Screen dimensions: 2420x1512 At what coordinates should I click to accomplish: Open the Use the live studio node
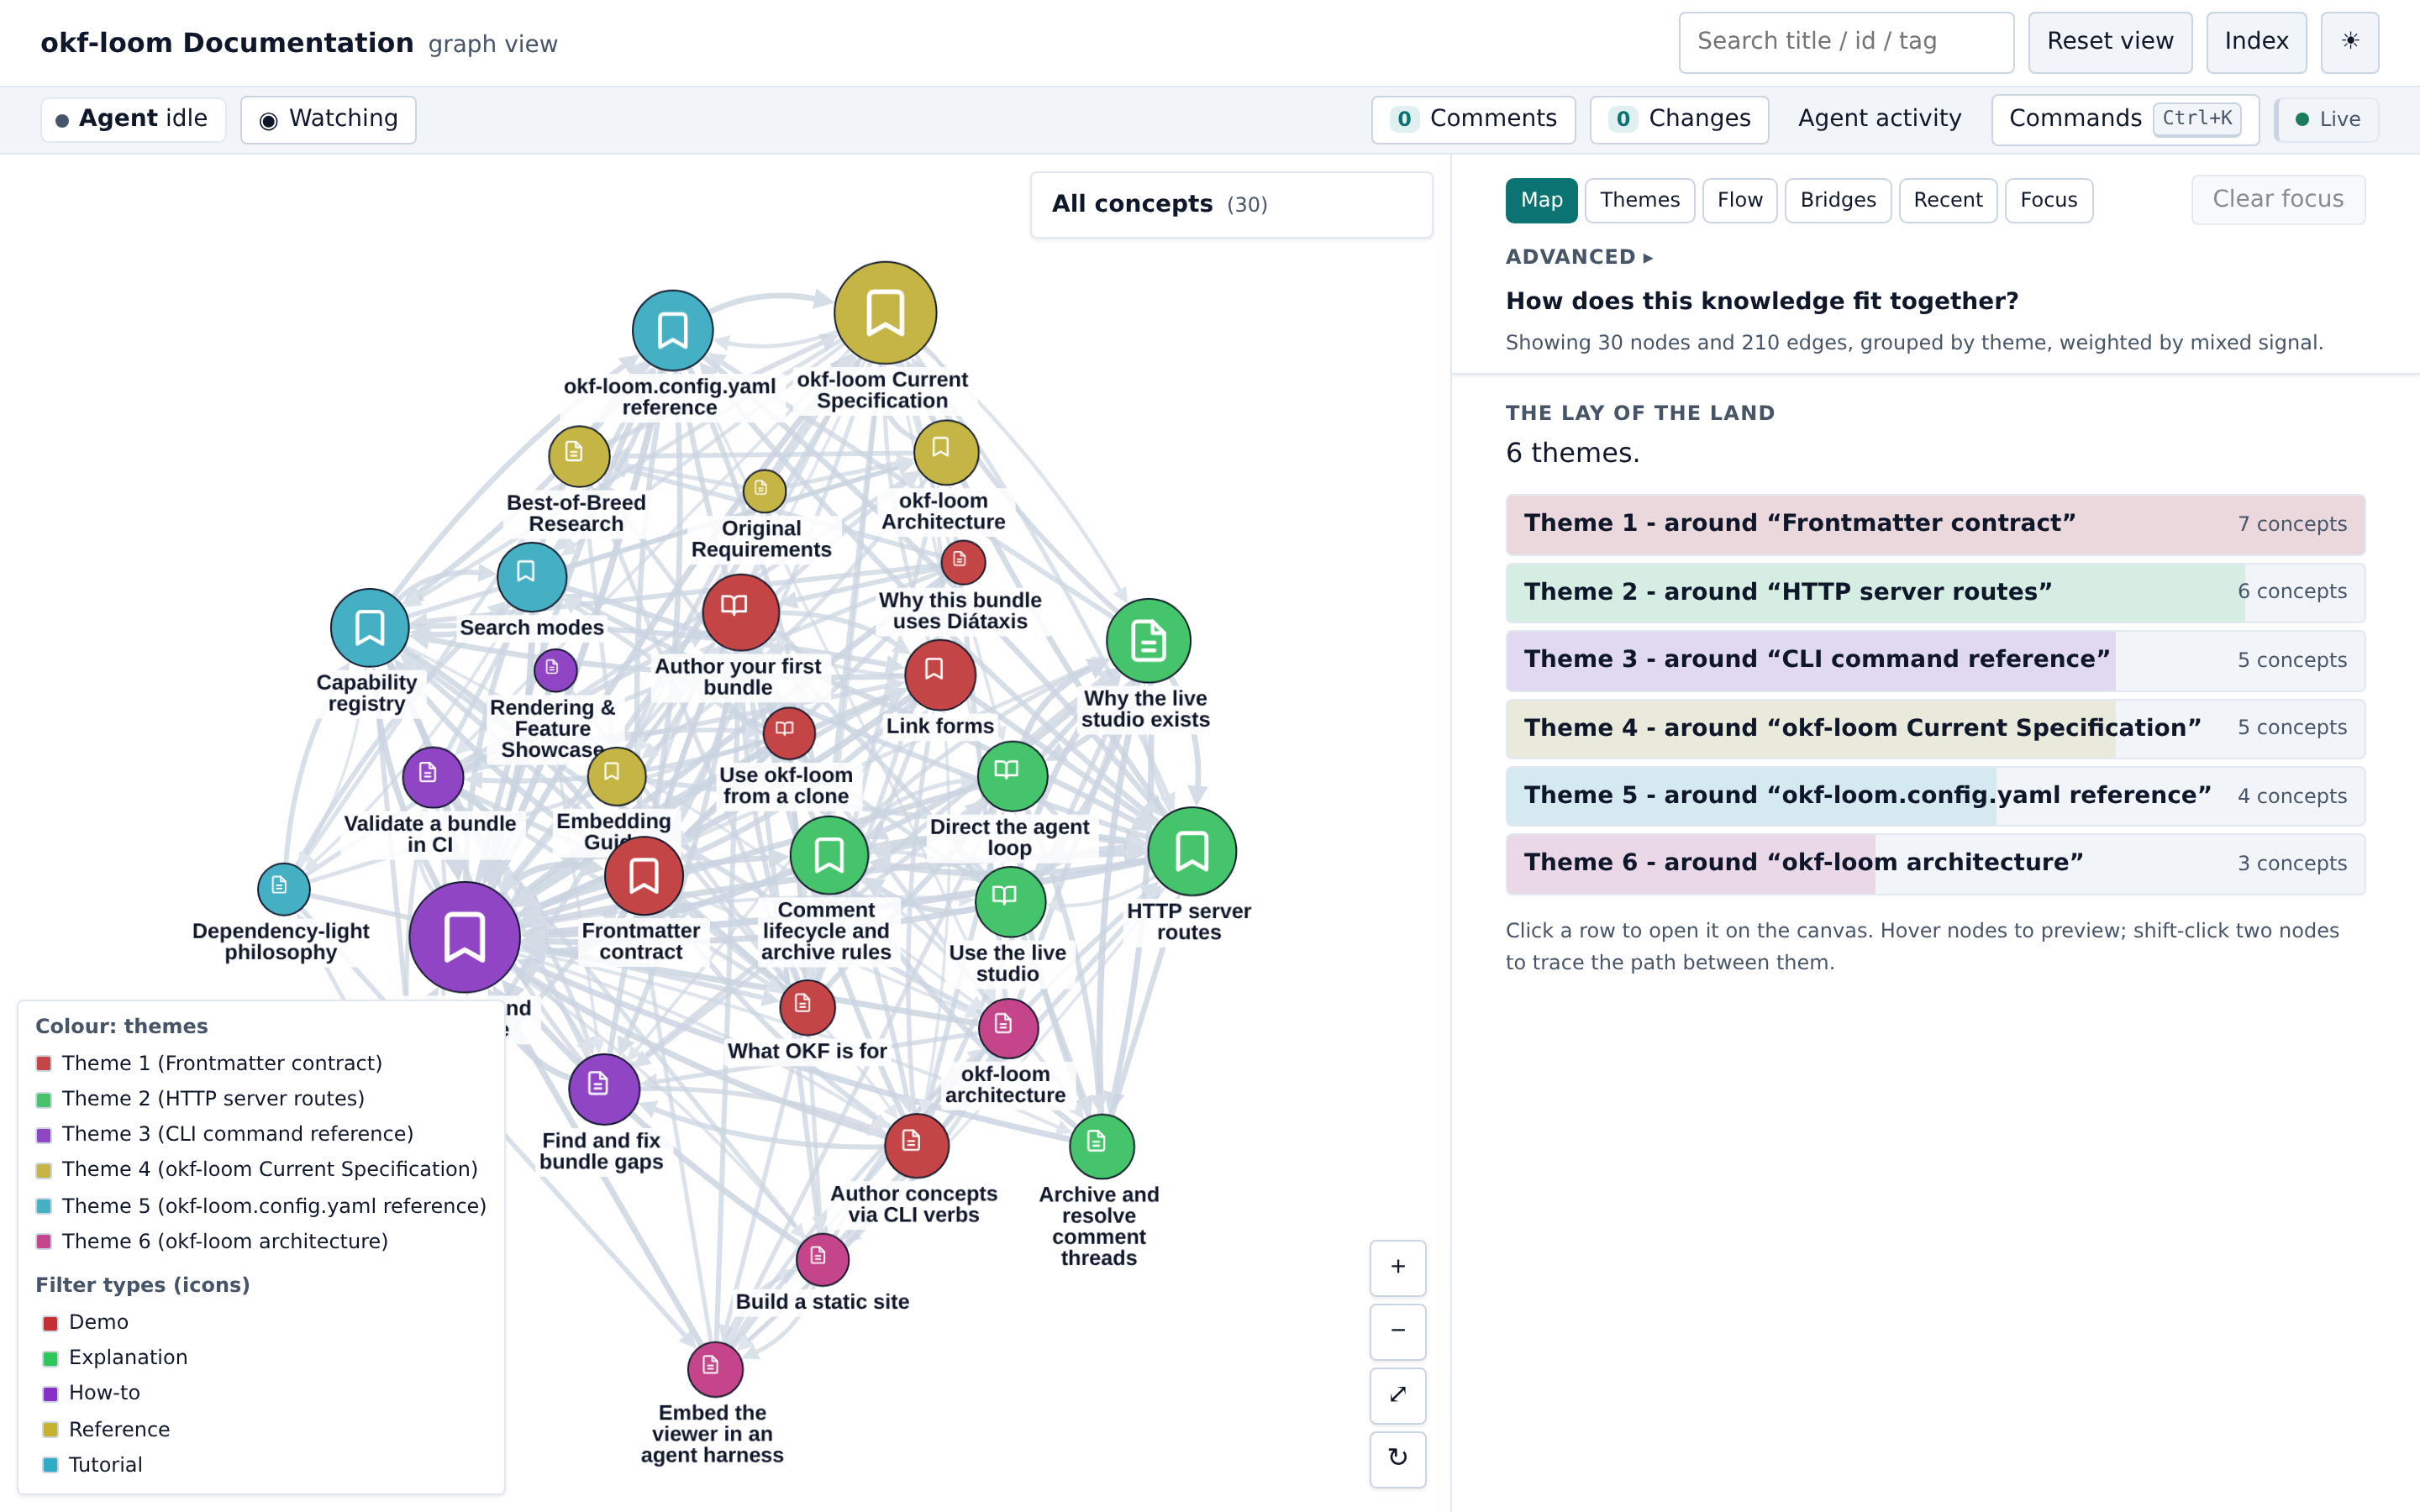pyautogui.click(x=1010, y=902)
